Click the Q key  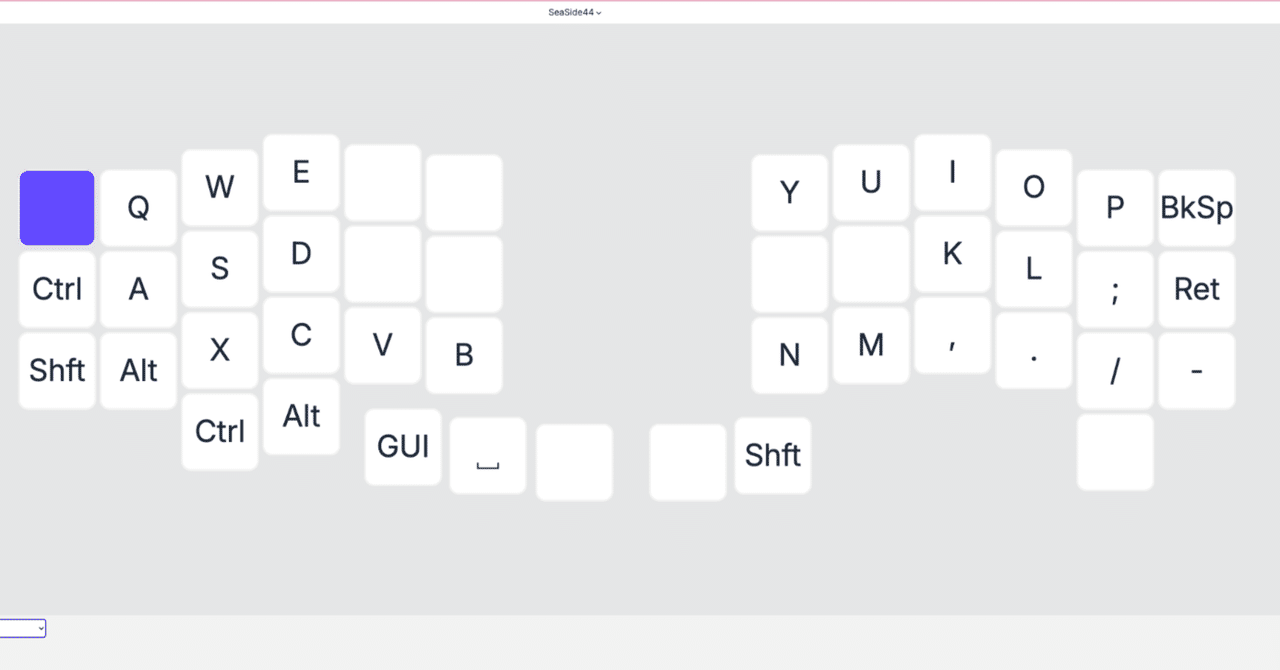pyautogui.click(x=138, y=208)
